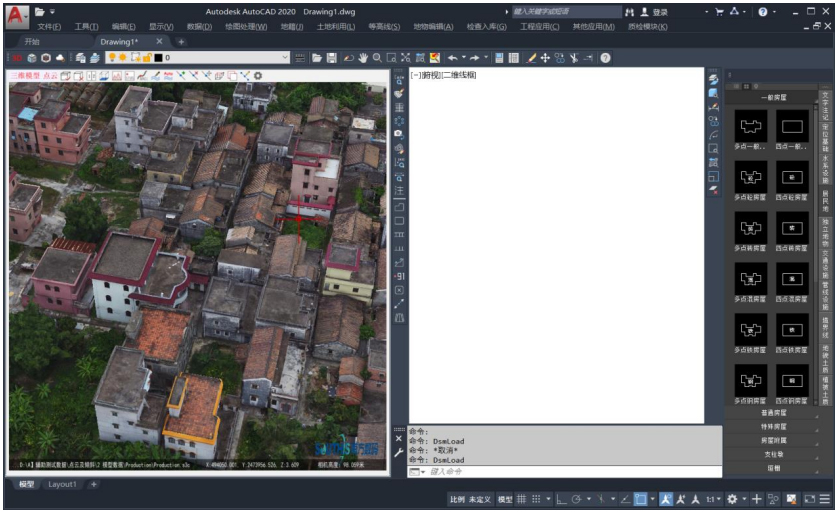
Task: Click the Save icon in the toolbar
Action: coord(332,58)
